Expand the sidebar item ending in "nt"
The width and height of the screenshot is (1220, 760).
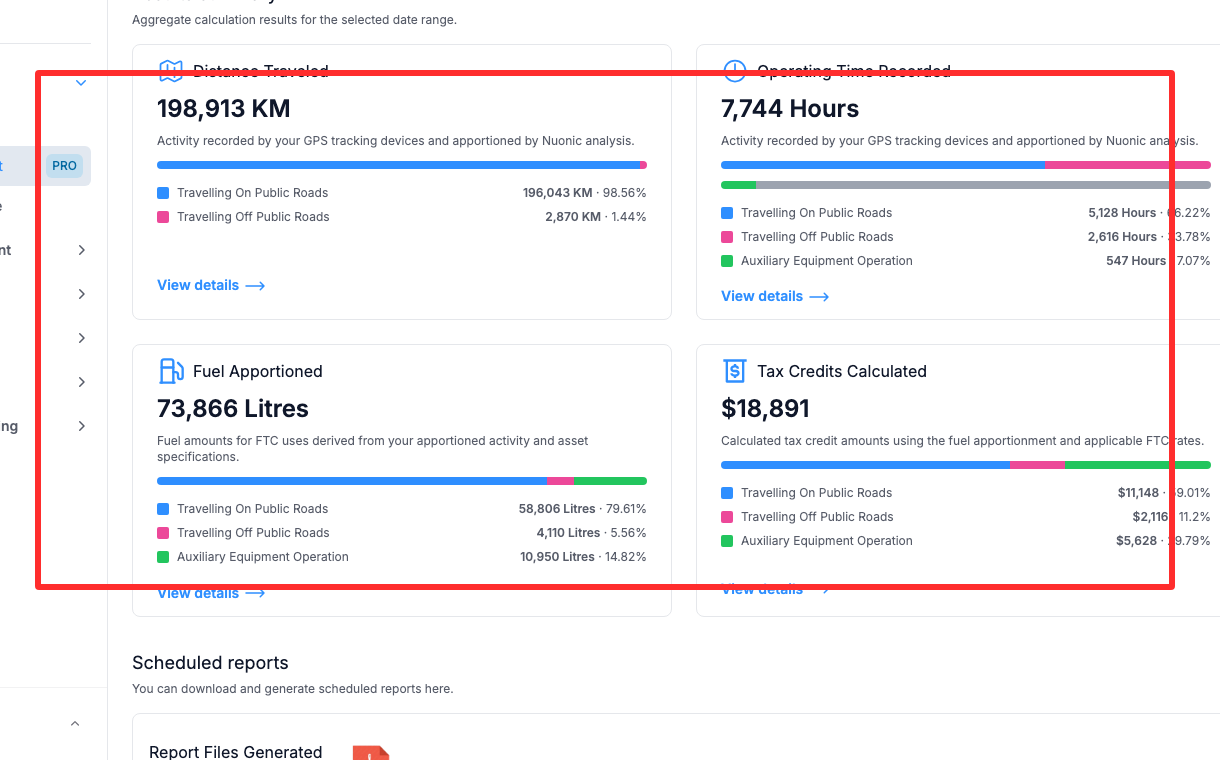tap(81, 250)
